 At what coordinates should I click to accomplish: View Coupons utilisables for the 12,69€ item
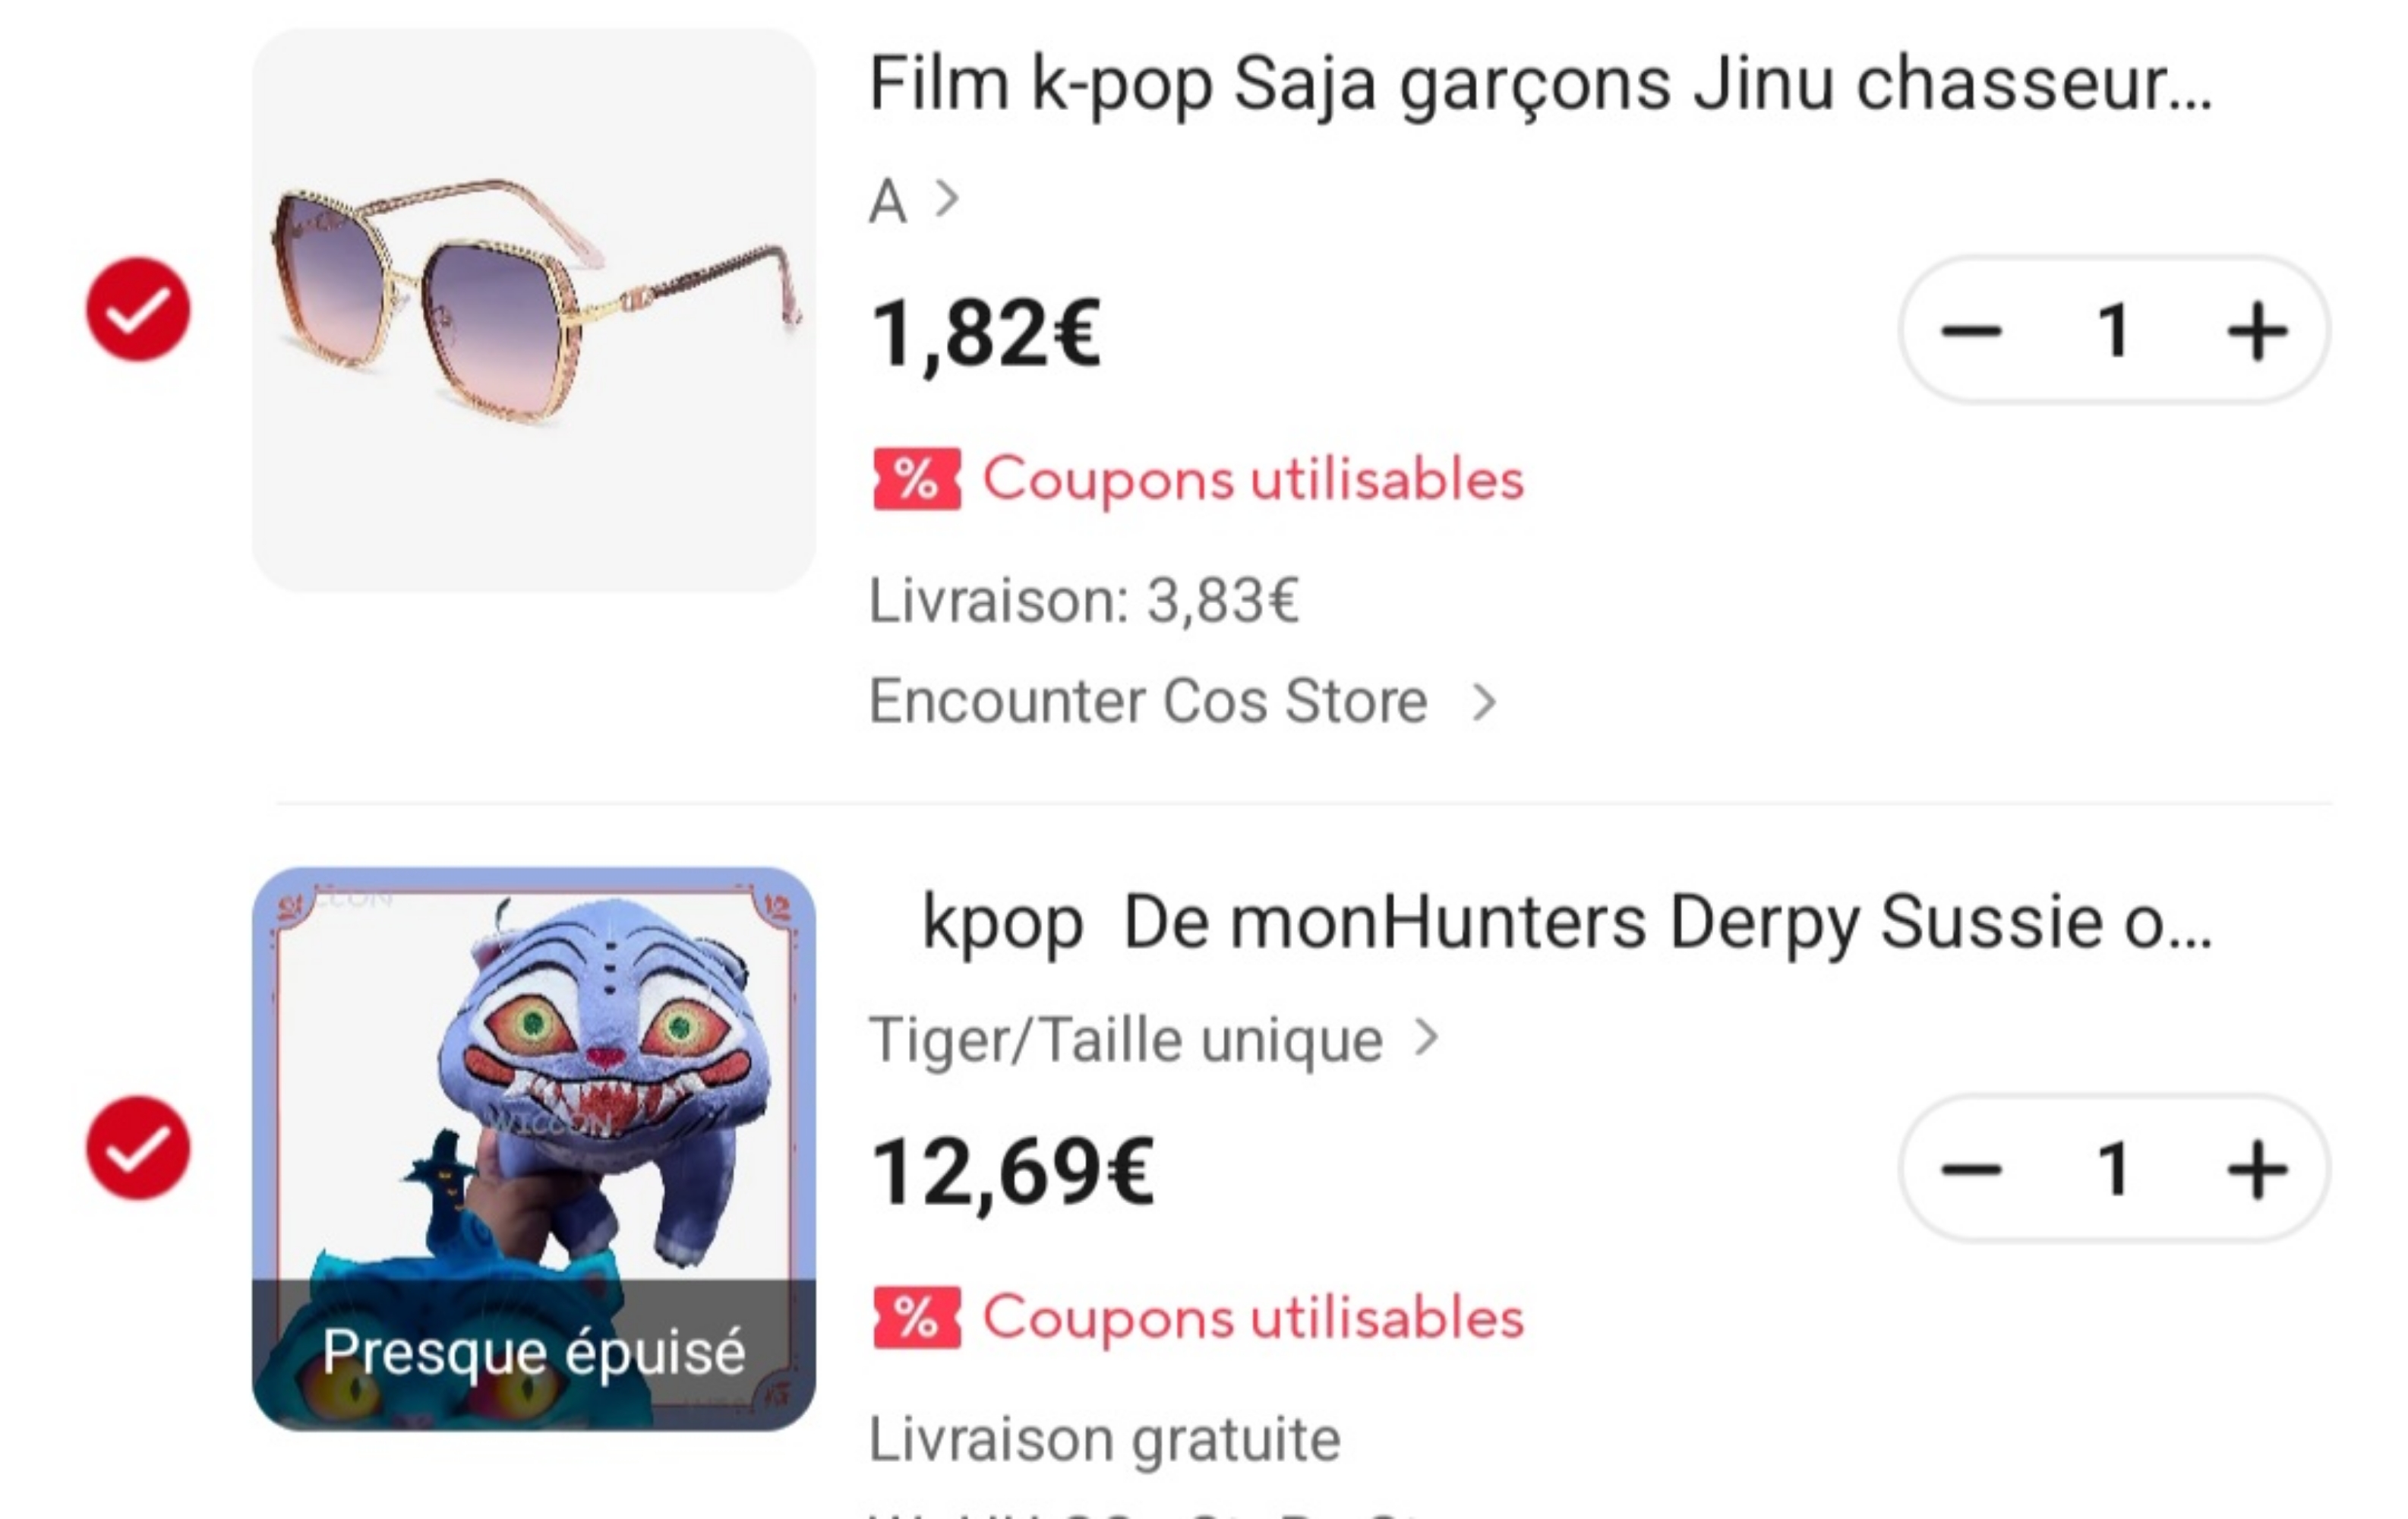[x=1253, y=1317]
